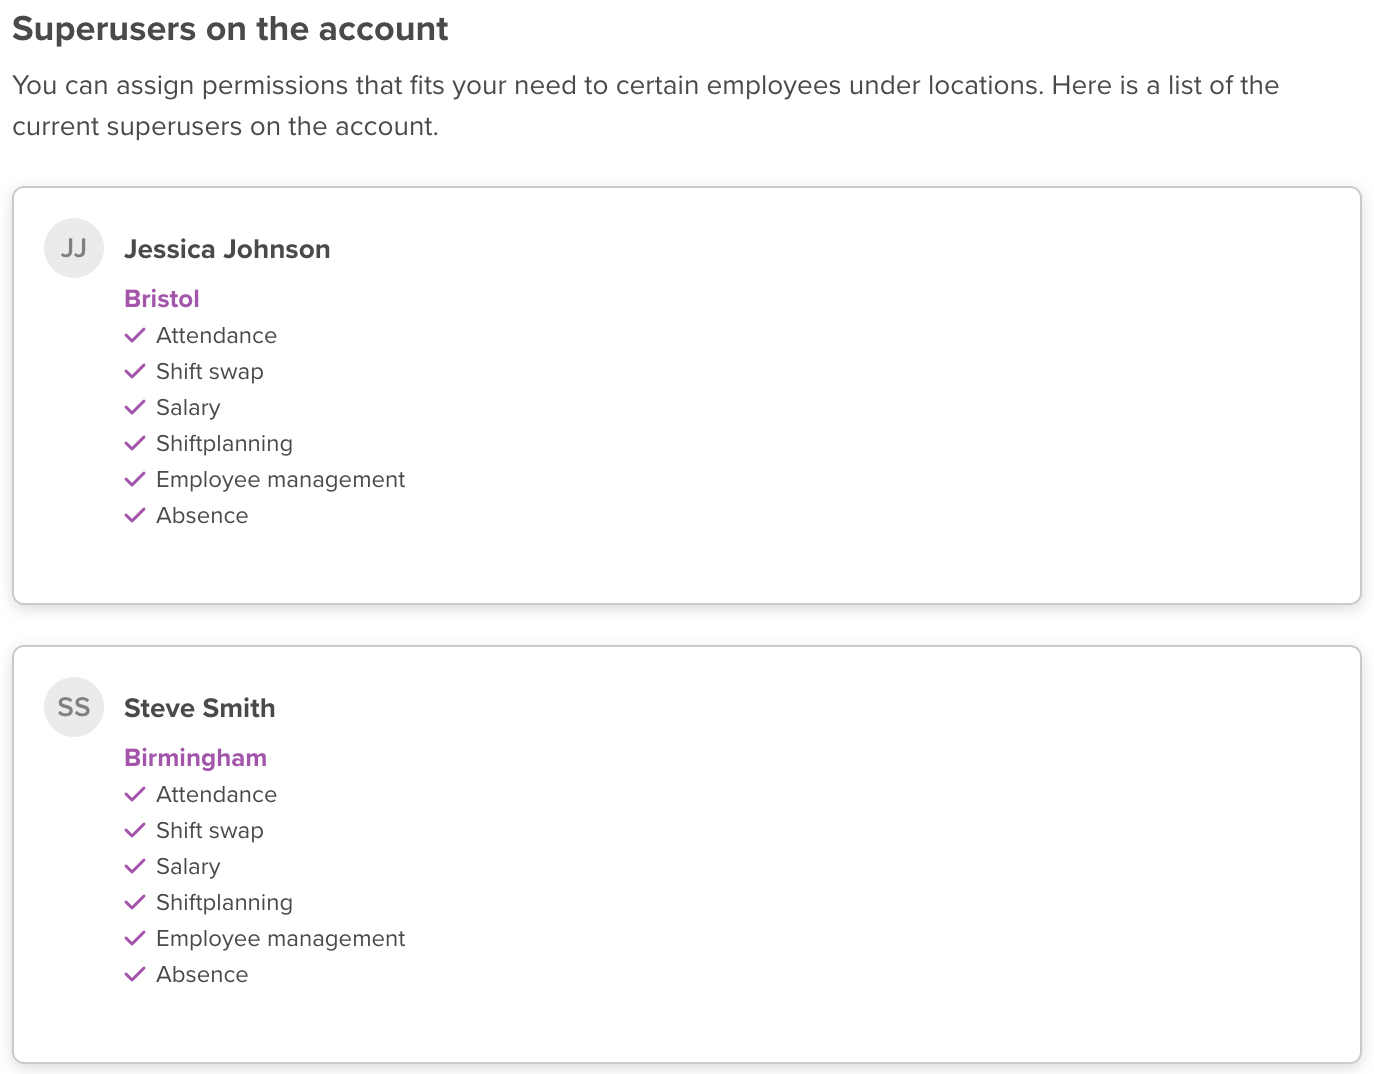Click checkmark beside Absence under Bristol

tap(135, 515)
